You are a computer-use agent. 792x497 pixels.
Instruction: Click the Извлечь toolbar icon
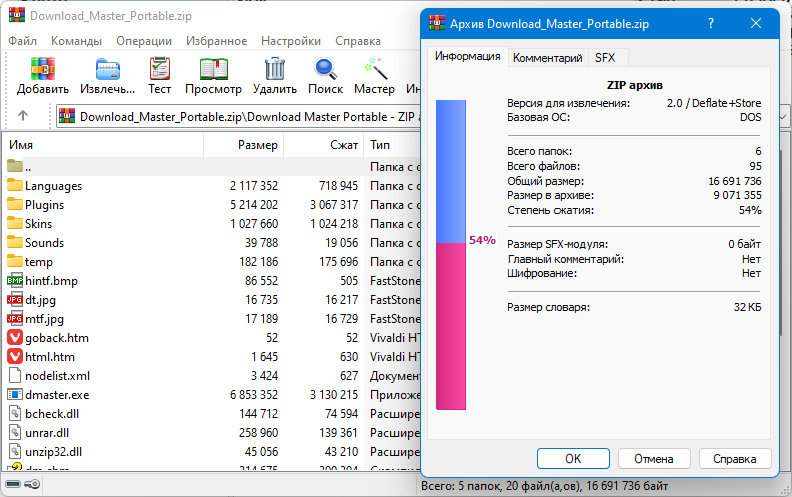[x=108, y=69]
